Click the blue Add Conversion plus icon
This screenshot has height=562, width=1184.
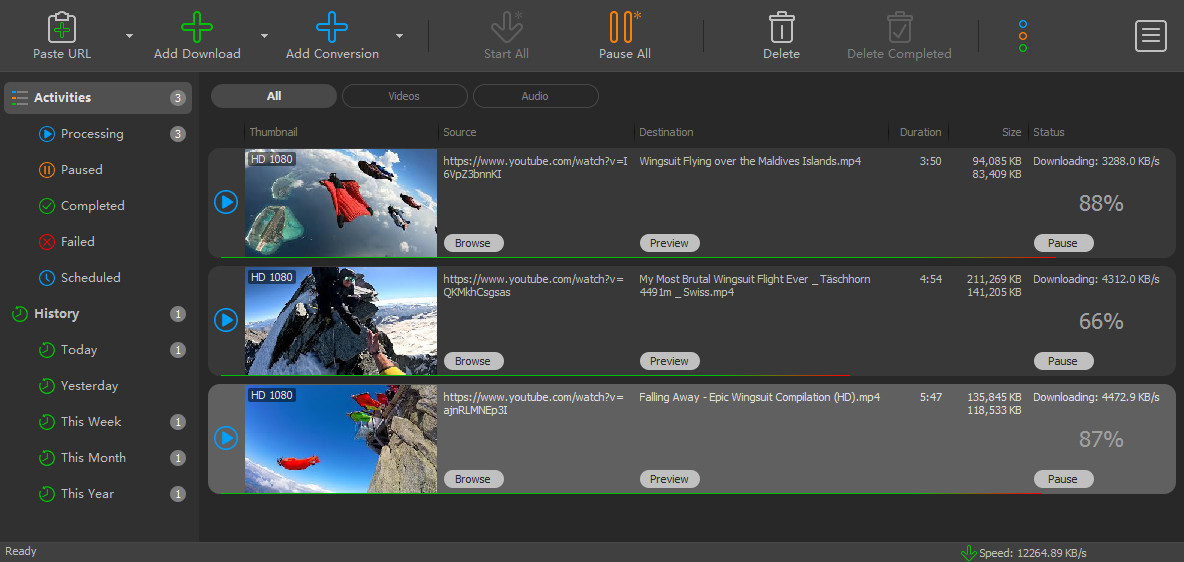332,27
